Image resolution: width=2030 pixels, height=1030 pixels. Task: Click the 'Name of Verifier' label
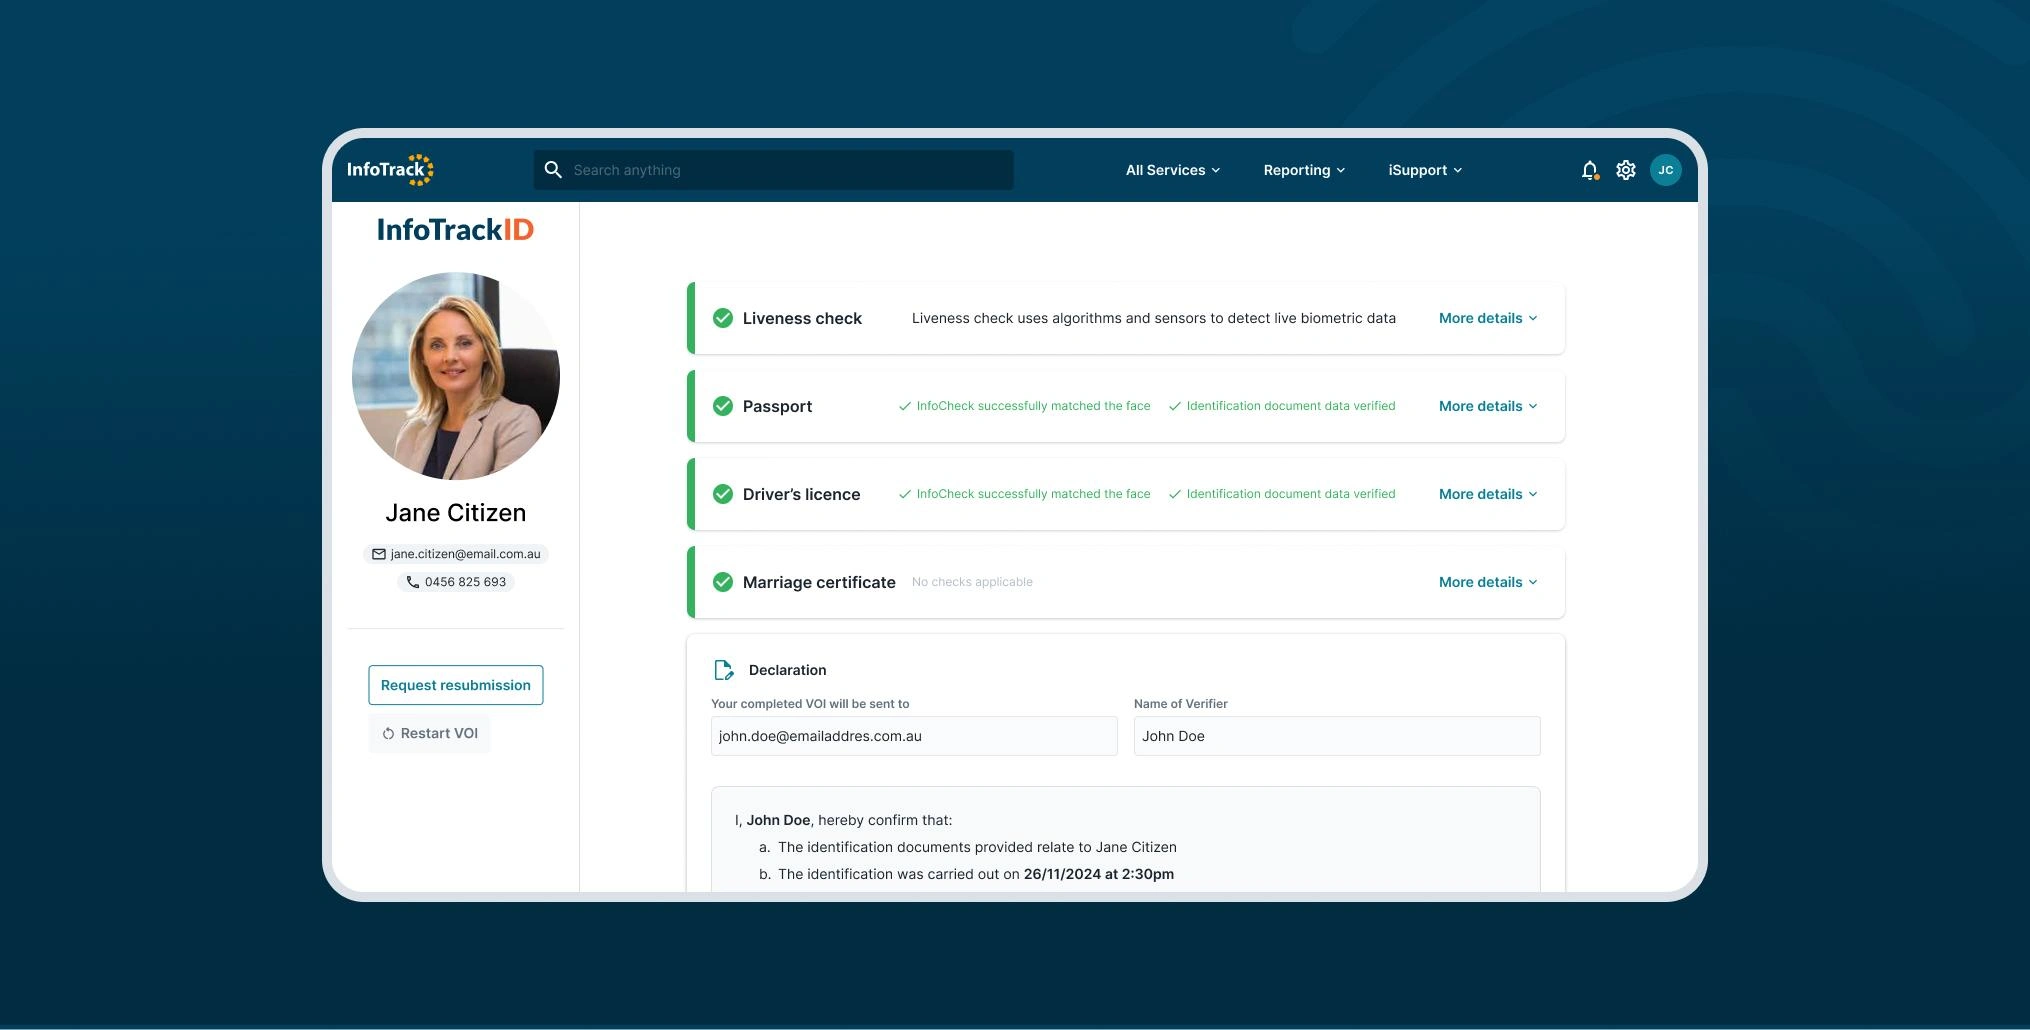(1181, 704)
